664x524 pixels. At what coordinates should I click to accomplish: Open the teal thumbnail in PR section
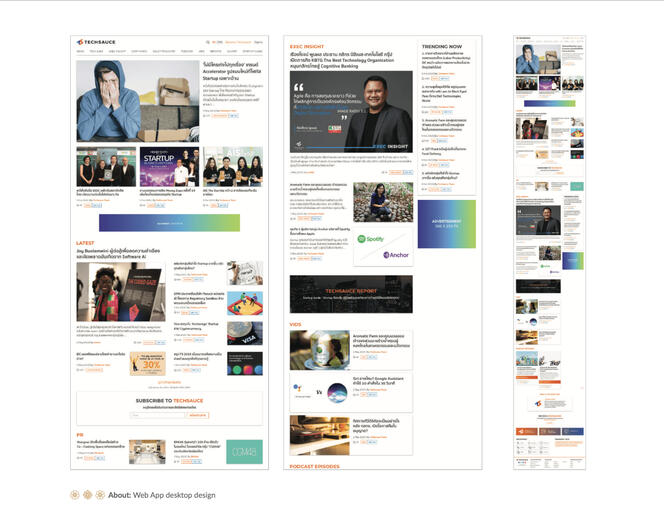pos(244,452)
